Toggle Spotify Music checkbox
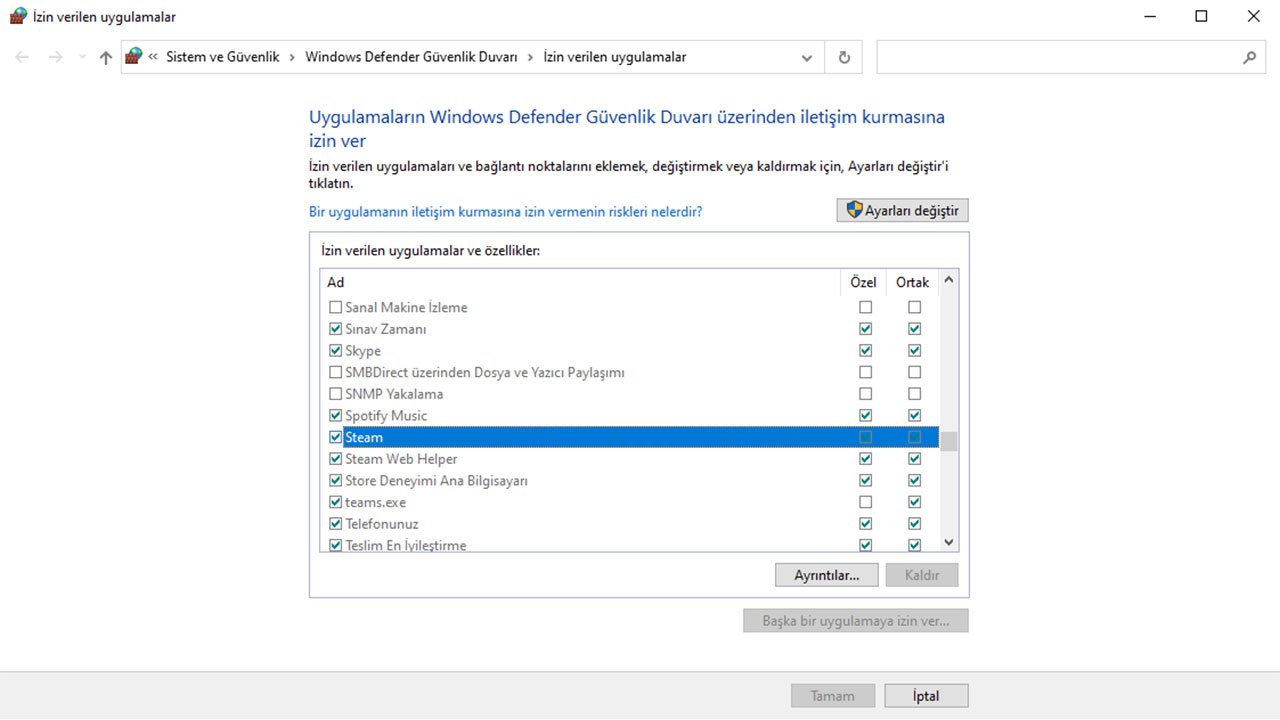The width and height of the screenshot is (1280, 720). (x=336, y=416)
